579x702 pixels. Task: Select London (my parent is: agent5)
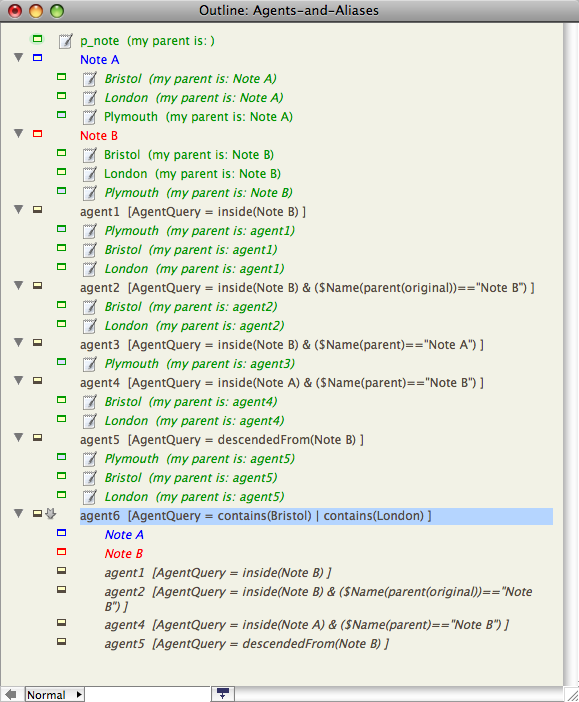(x=194, y=497)
